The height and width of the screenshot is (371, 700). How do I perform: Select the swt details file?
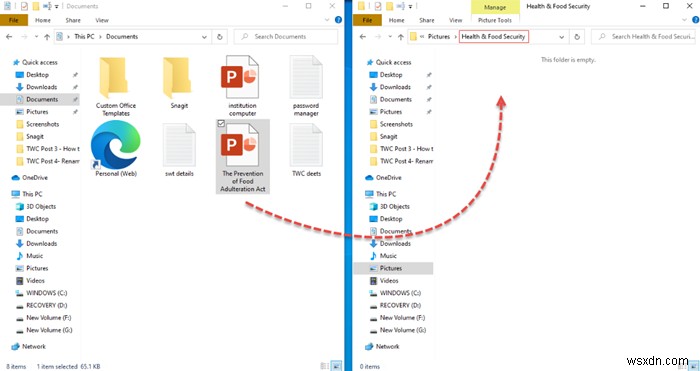[179, 150]
